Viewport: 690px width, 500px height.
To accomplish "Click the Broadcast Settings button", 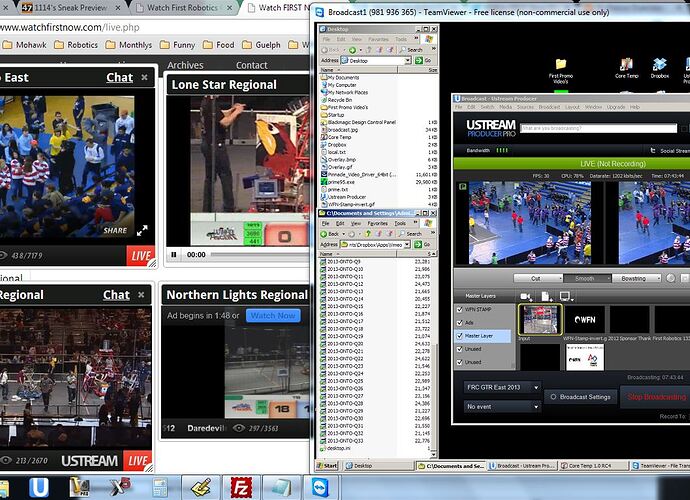I will 580,397.
